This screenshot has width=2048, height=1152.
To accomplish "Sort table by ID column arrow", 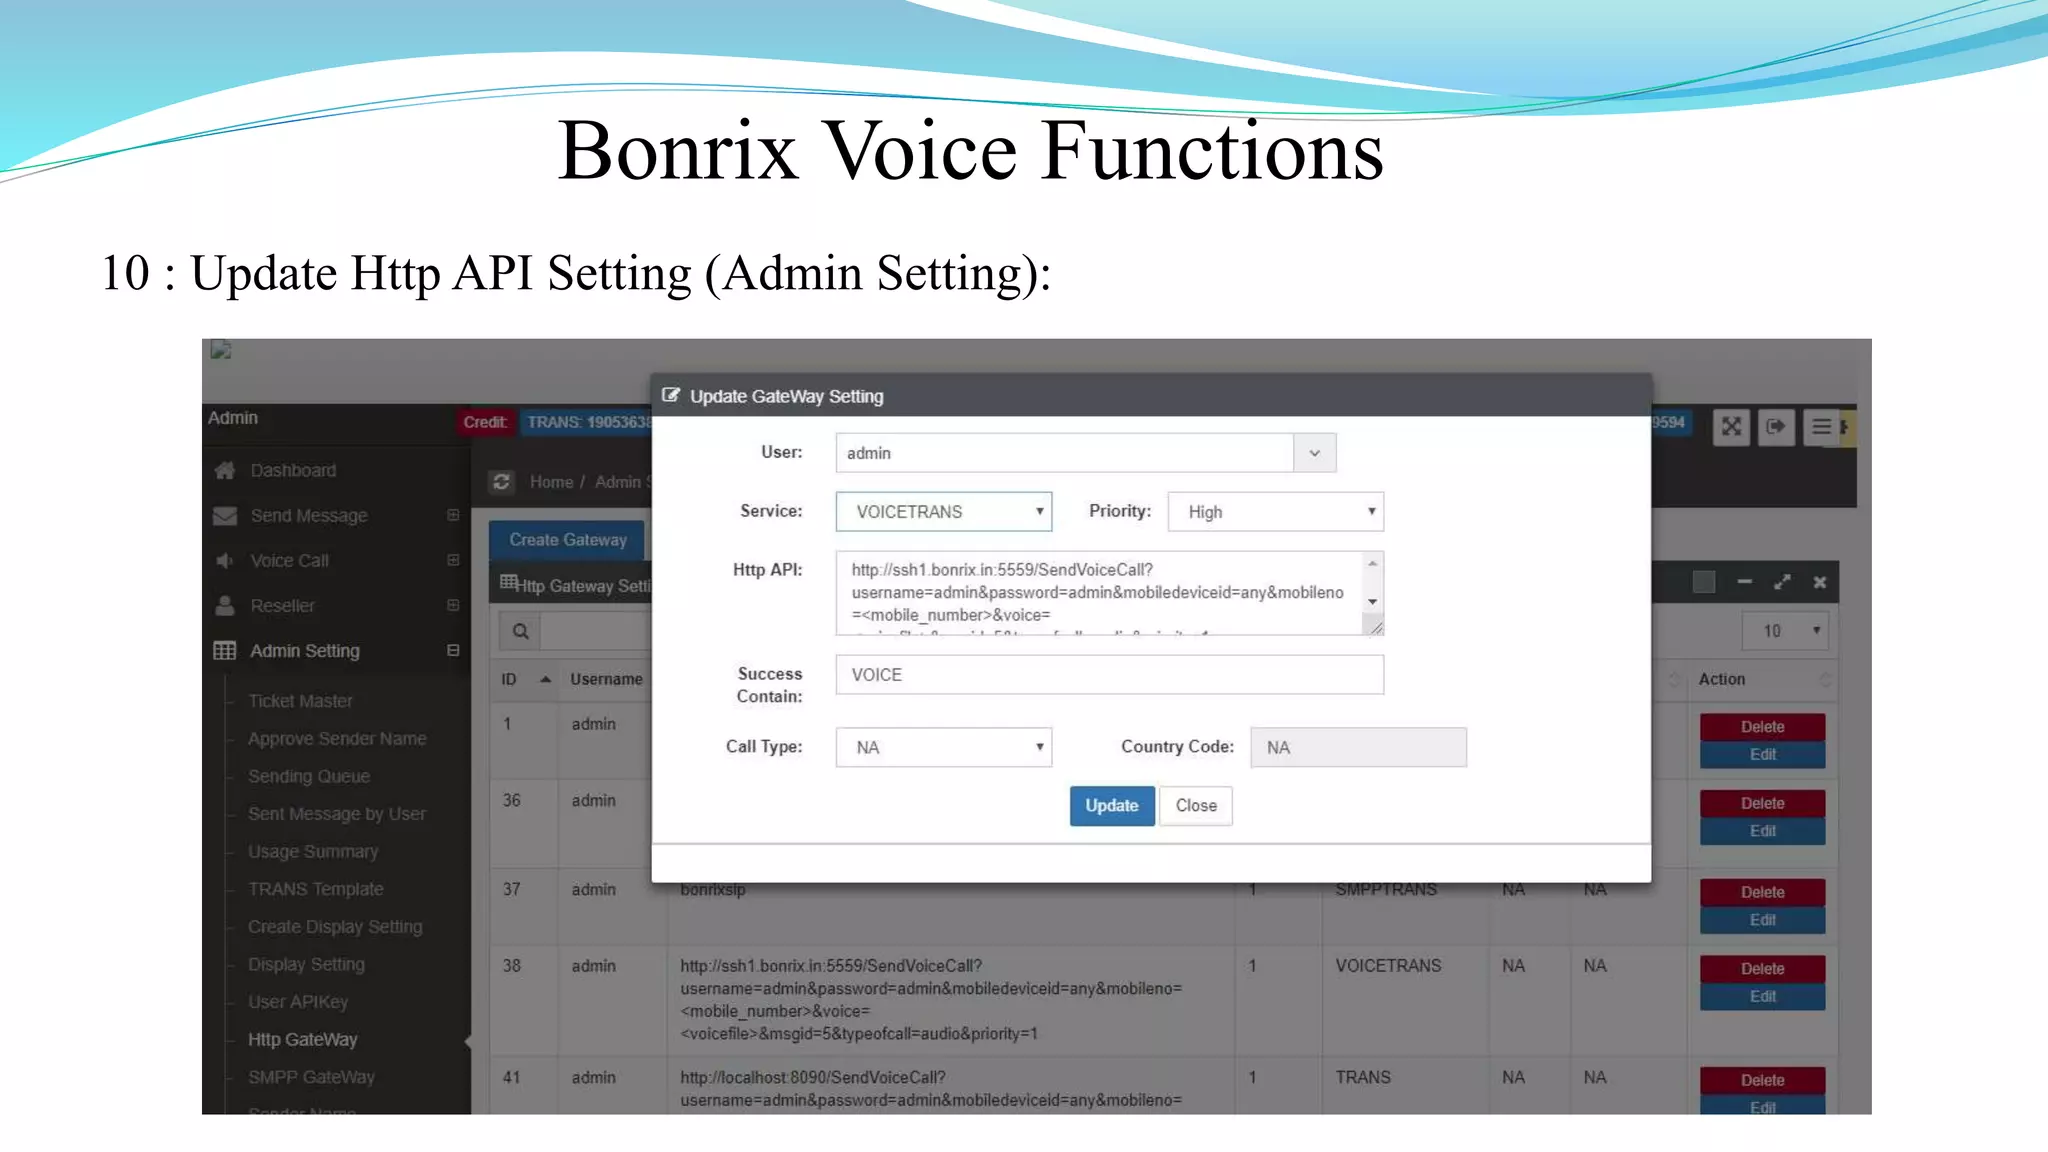I will click(x=545, y=679).
